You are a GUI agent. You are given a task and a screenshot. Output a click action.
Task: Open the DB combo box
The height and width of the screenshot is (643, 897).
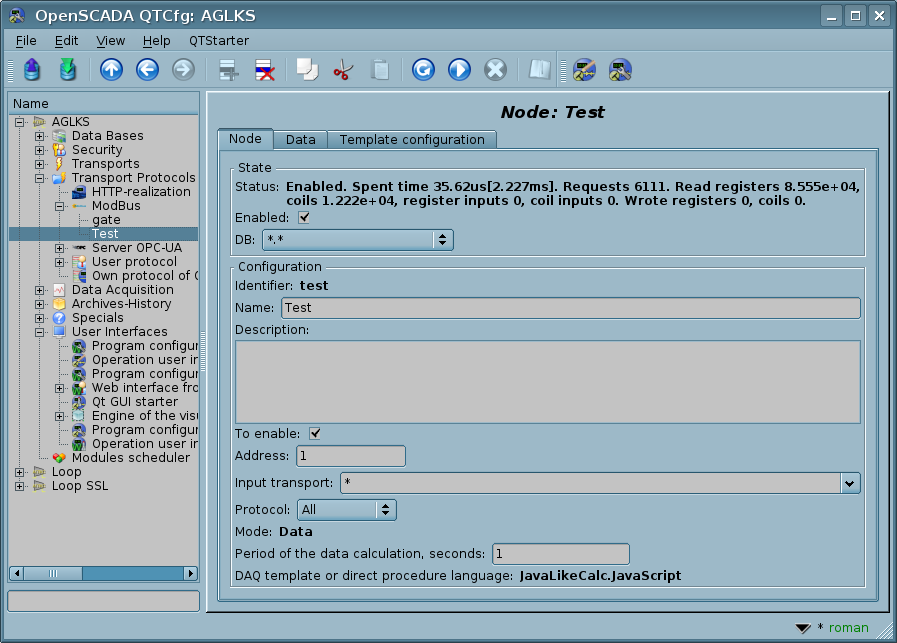click(x=358, y=240)
